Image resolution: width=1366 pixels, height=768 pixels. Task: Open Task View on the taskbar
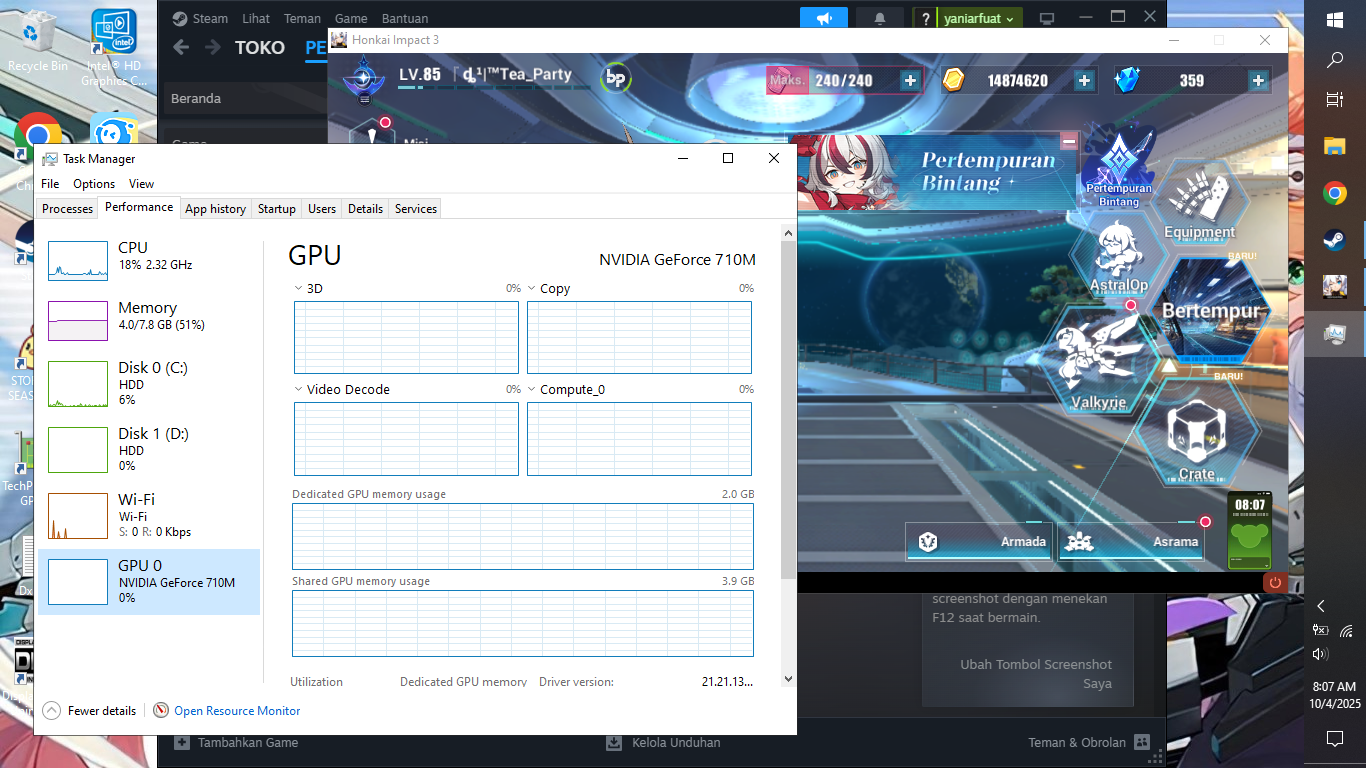point(1334,99)
